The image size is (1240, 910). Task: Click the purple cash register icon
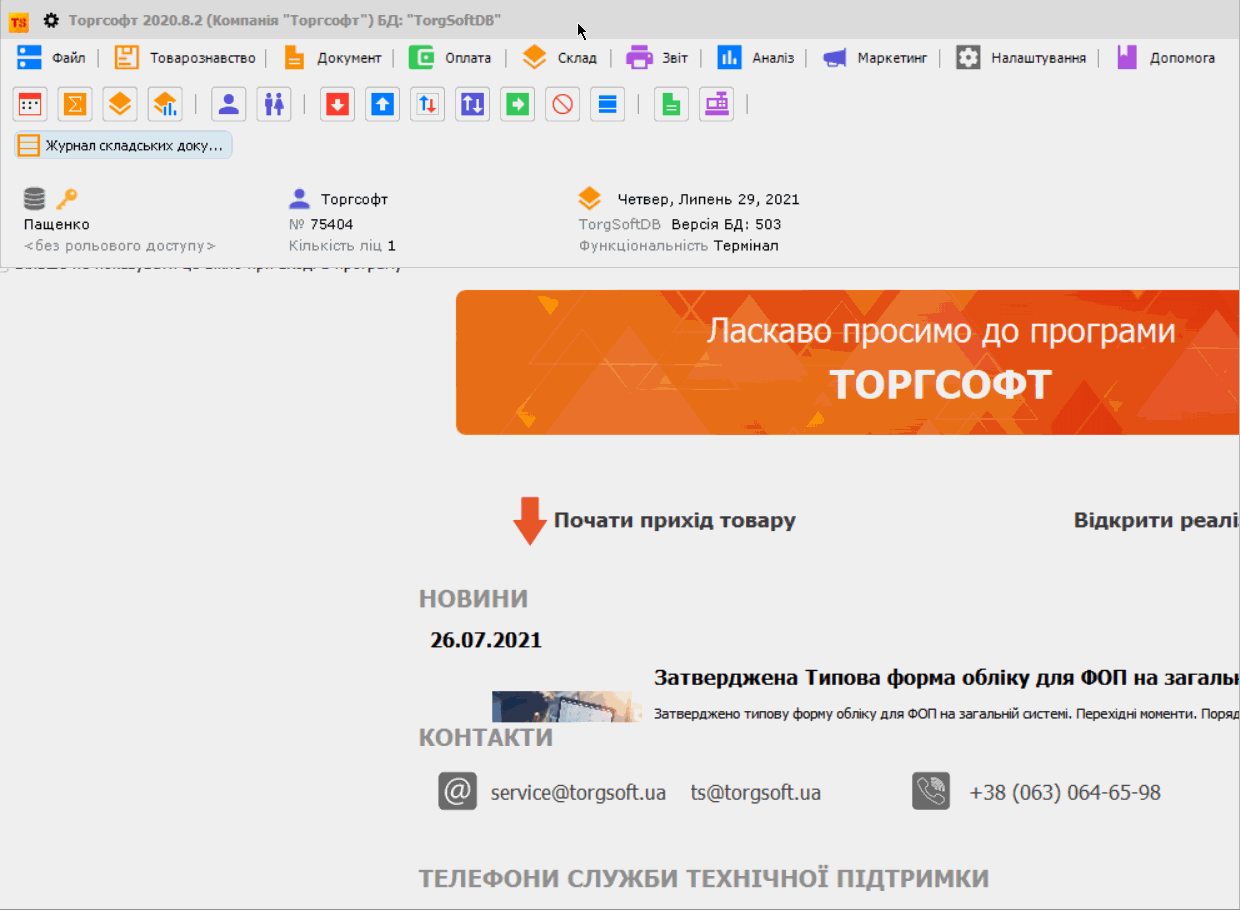(716, 104)
